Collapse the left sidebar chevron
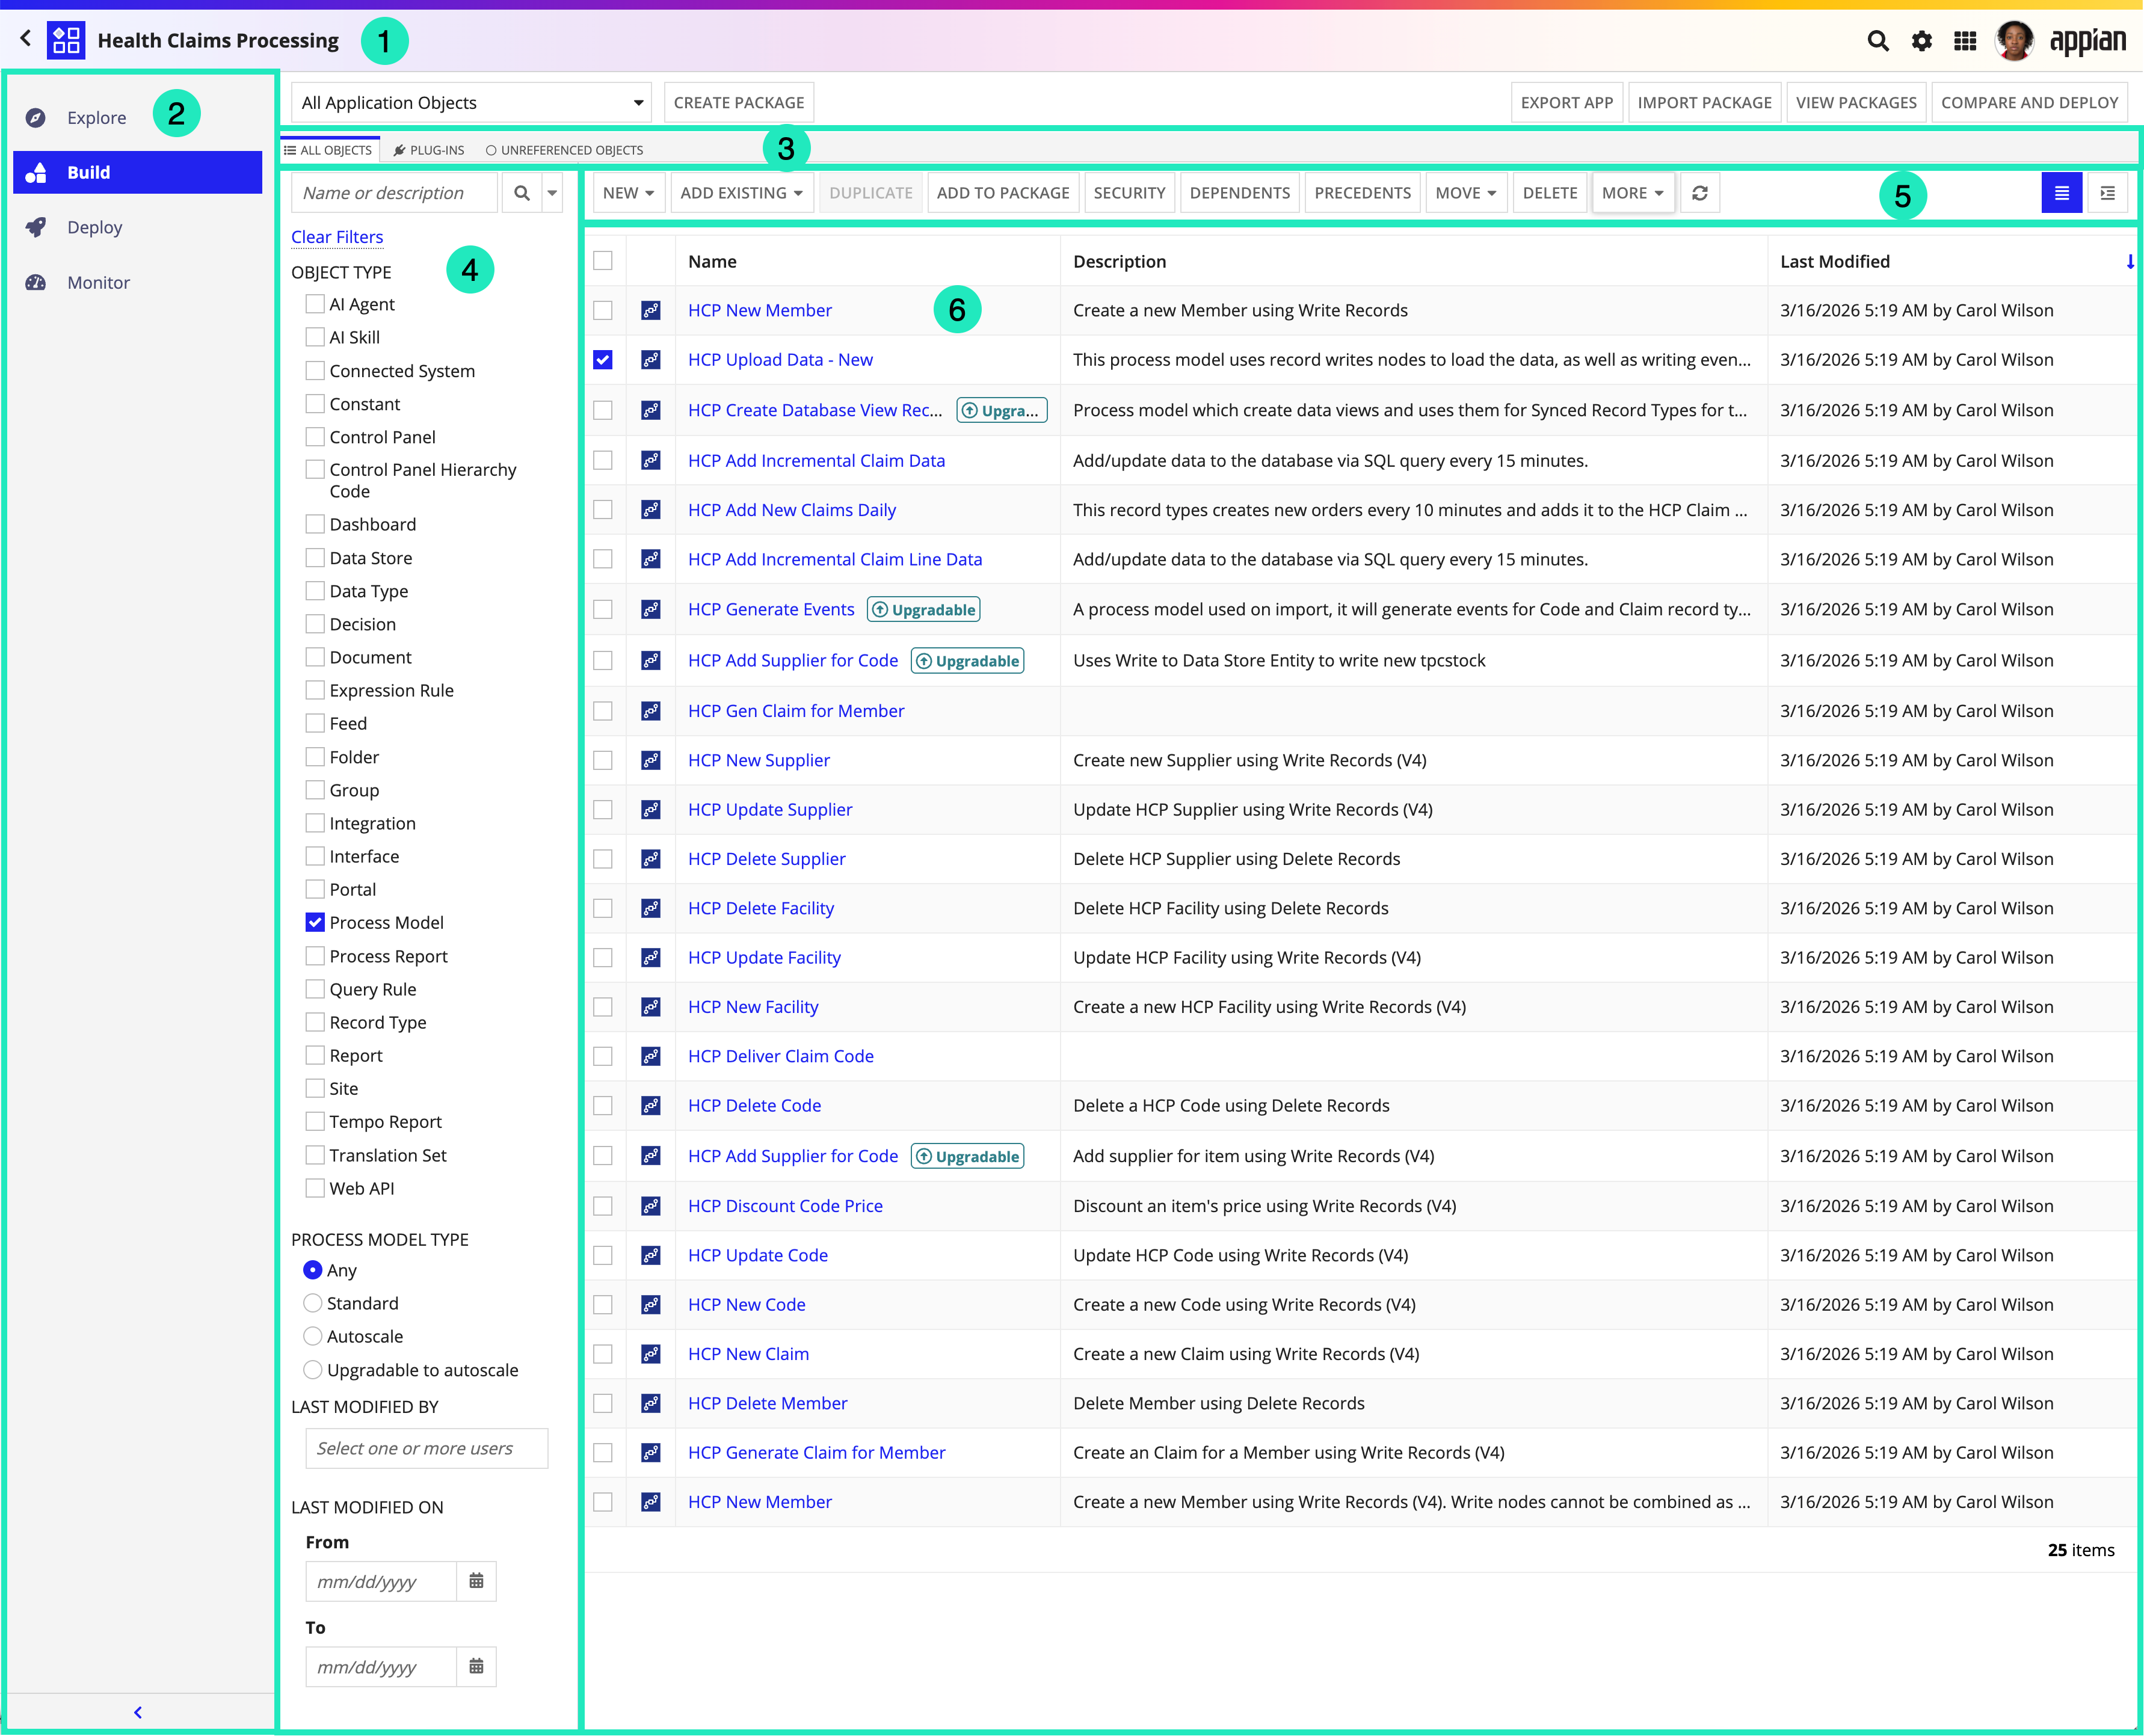Image resolution: width=2144 pixels, height=1736 pixels. coord(138,1712)
